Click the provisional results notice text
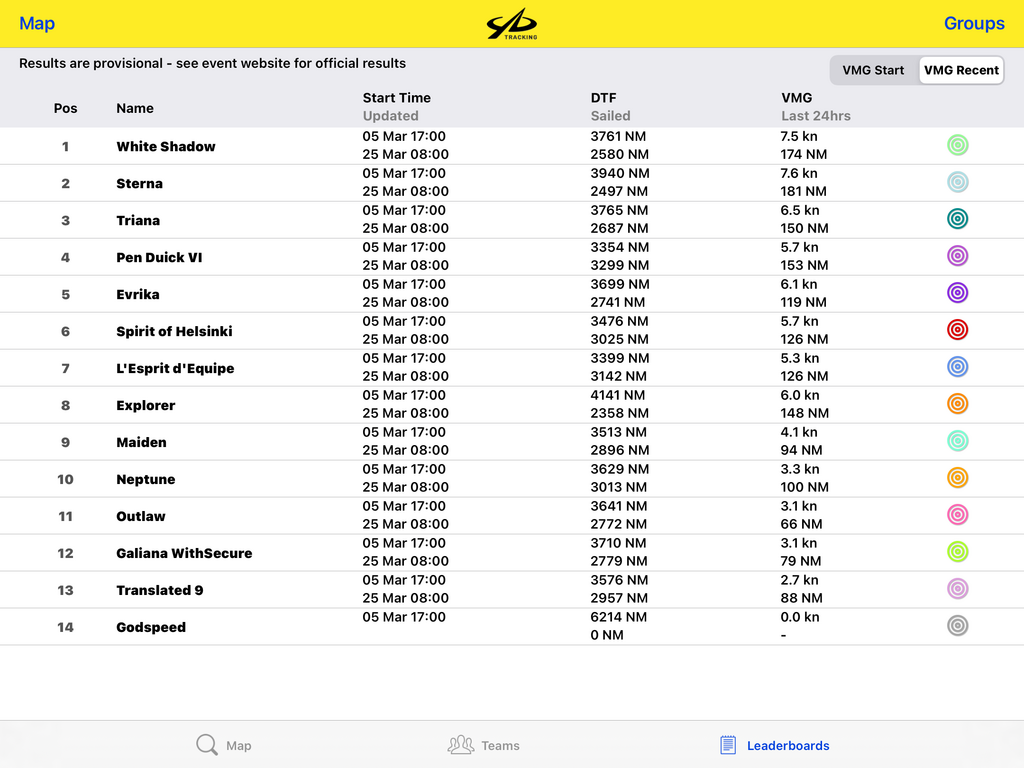Screen dimensions: 1024x768 tap(212, 63)
